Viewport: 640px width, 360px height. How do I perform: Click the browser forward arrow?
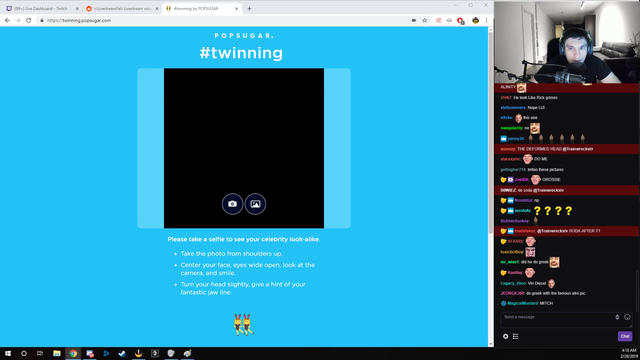pos(18,20)
